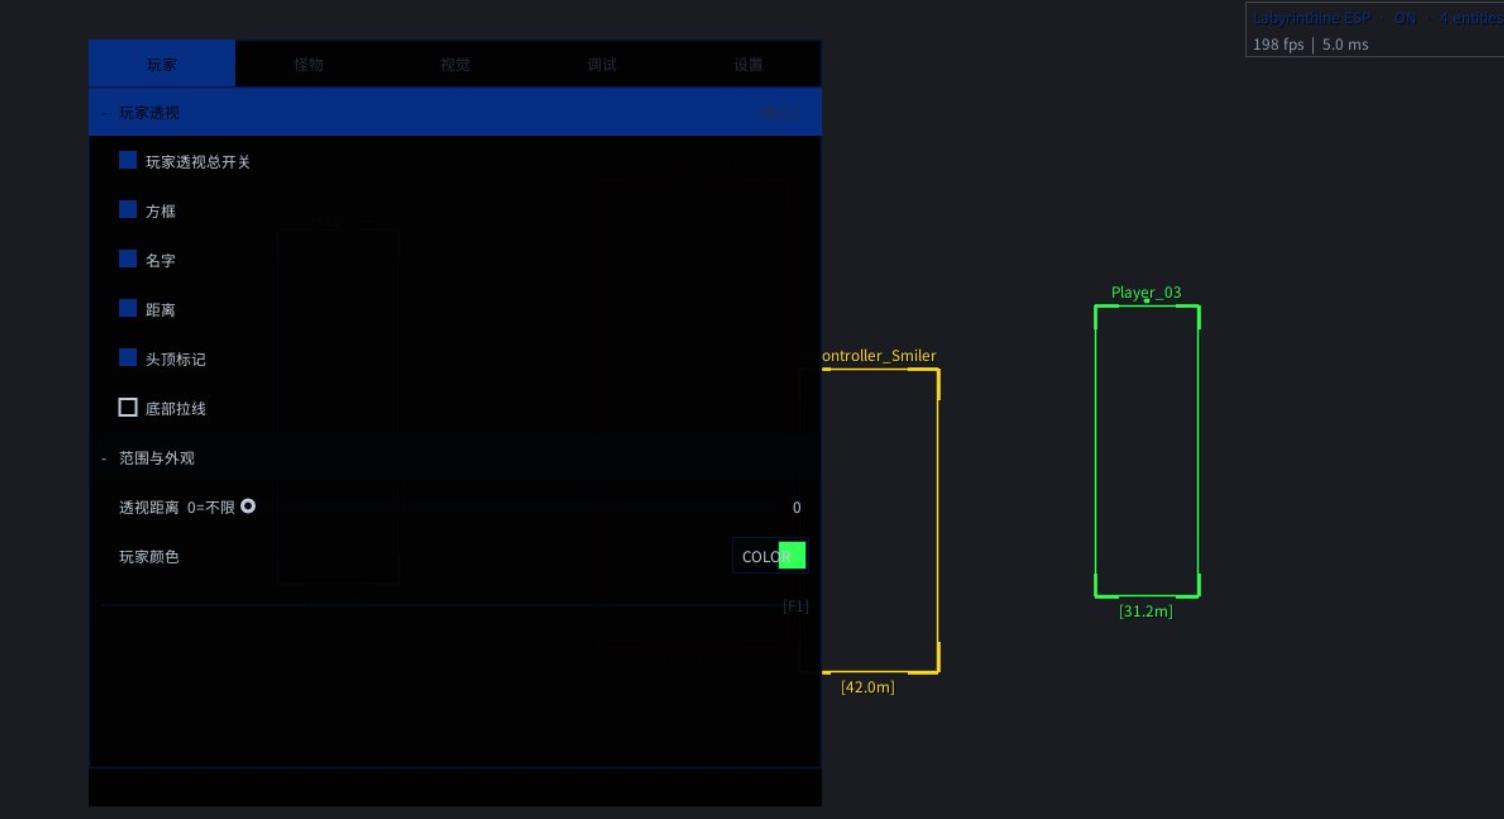Click the 透视距离 slider handle
1504x819 pixels.
pyautogui.click(x=248, y=506)
